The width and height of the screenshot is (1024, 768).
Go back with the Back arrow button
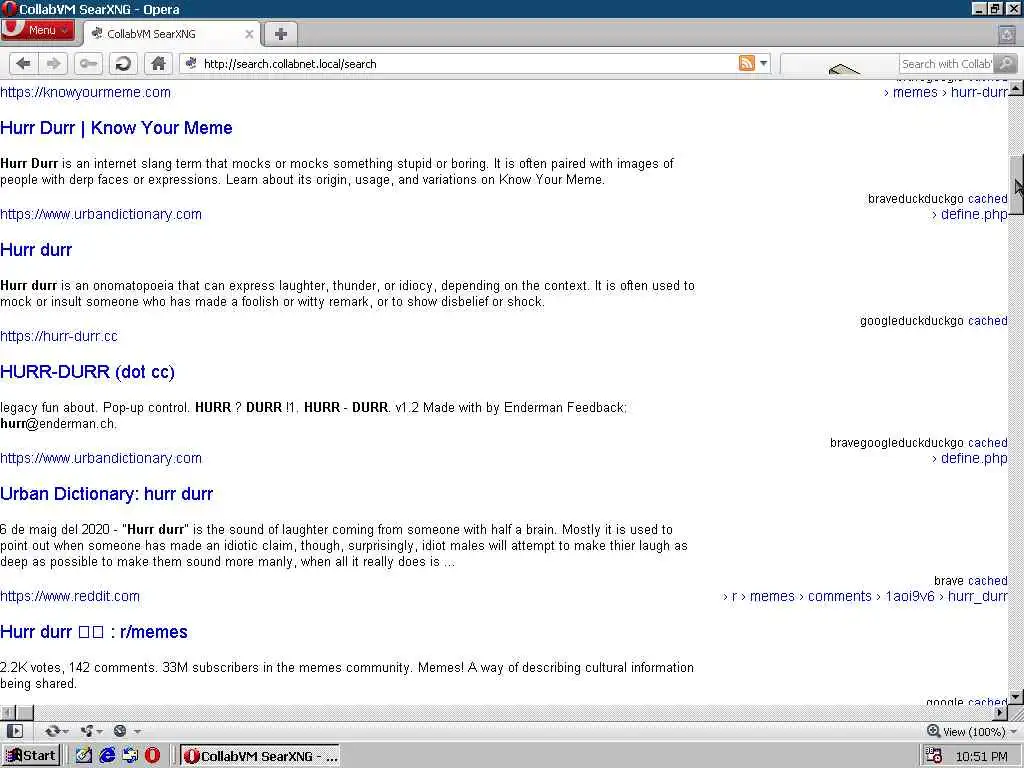[24, 63]
